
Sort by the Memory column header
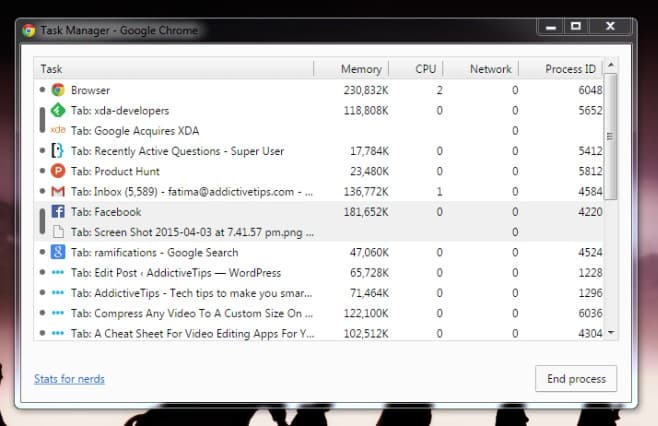coord(351,69)
